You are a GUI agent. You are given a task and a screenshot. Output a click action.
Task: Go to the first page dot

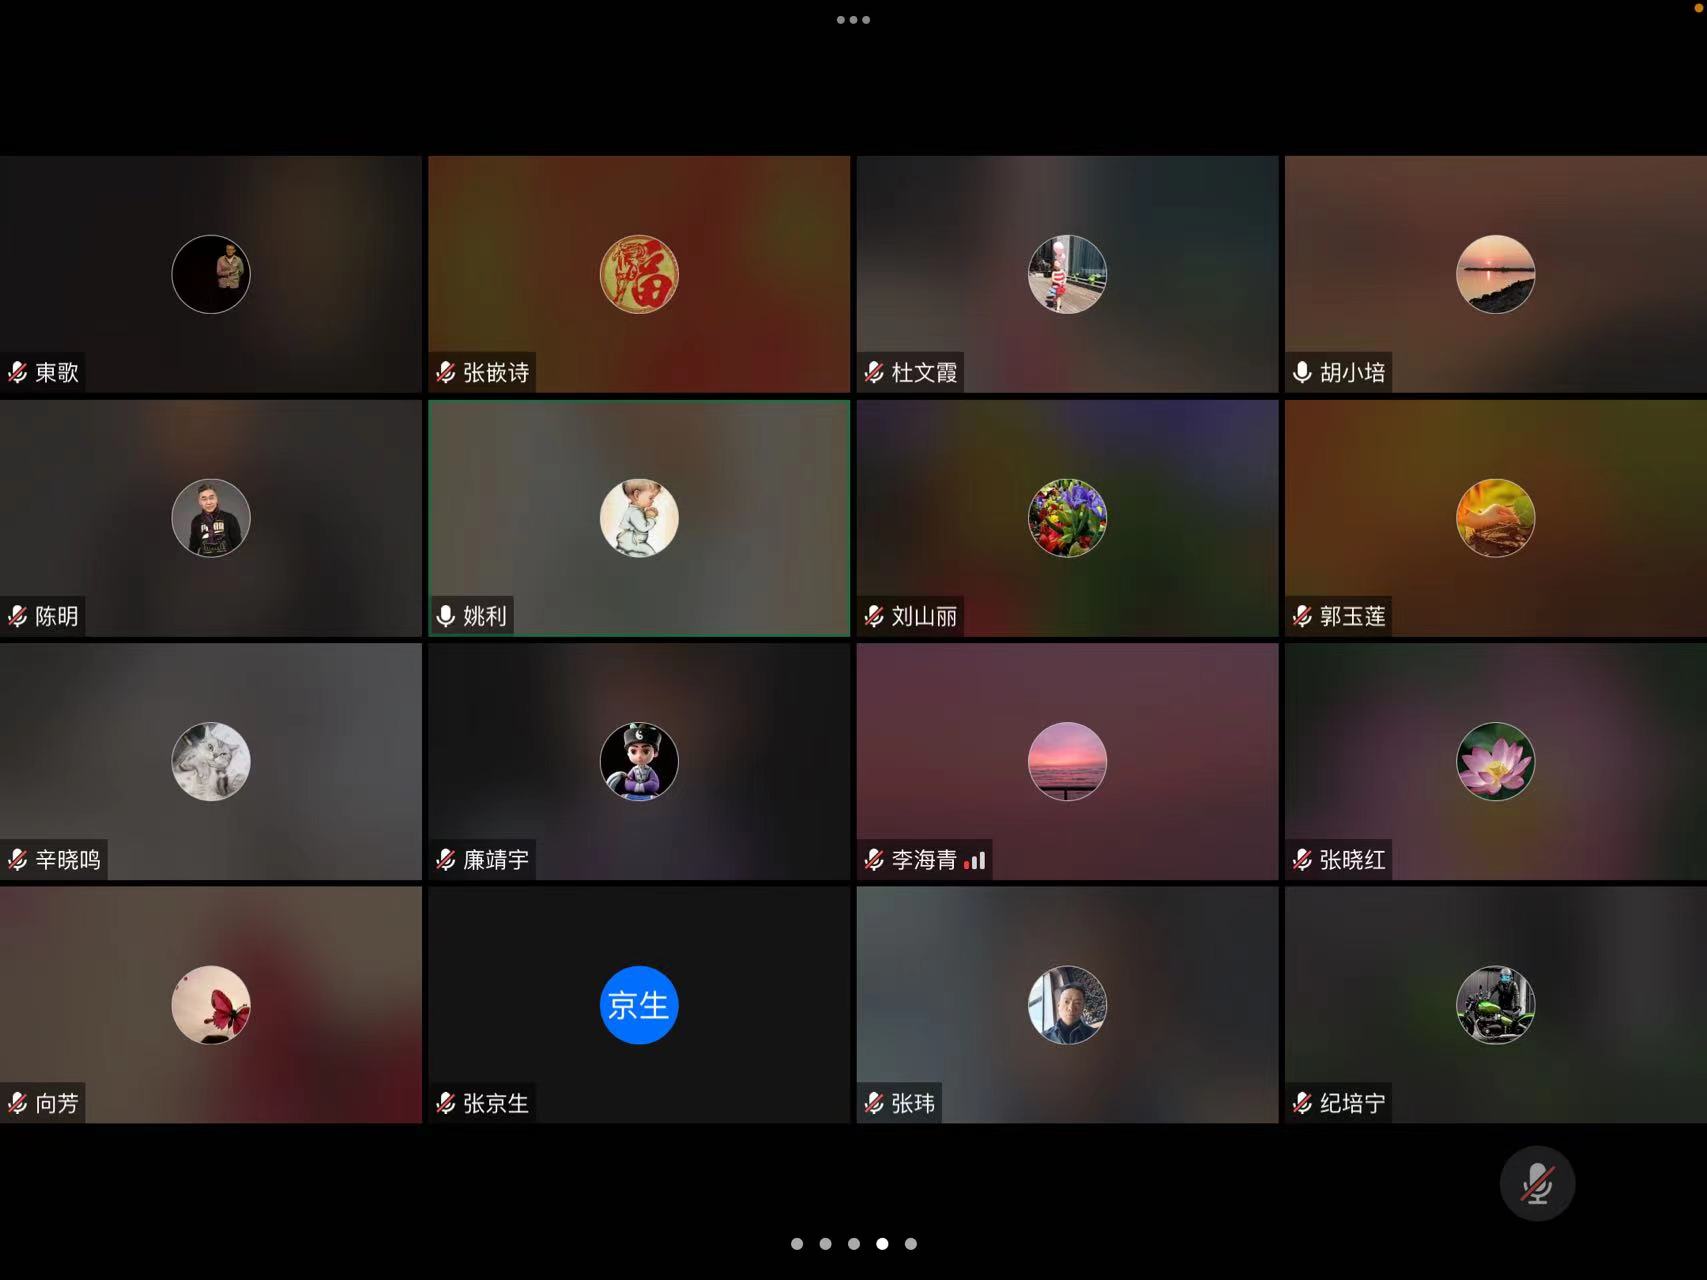[797, 1244]
